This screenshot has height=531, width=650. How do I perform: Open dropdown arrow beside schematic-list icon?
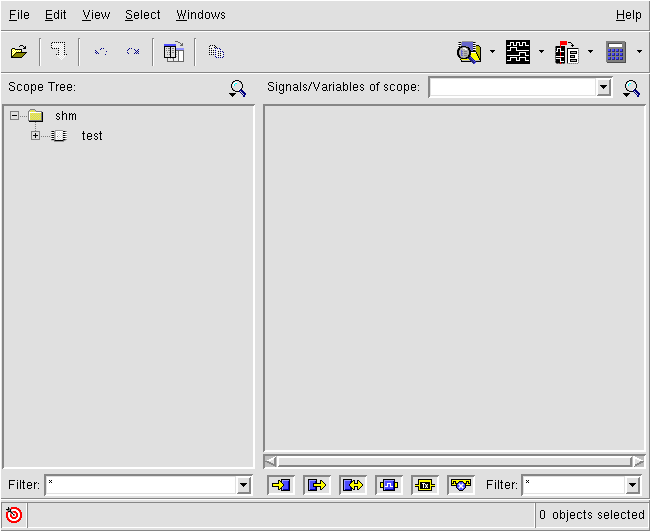(590, 52)
